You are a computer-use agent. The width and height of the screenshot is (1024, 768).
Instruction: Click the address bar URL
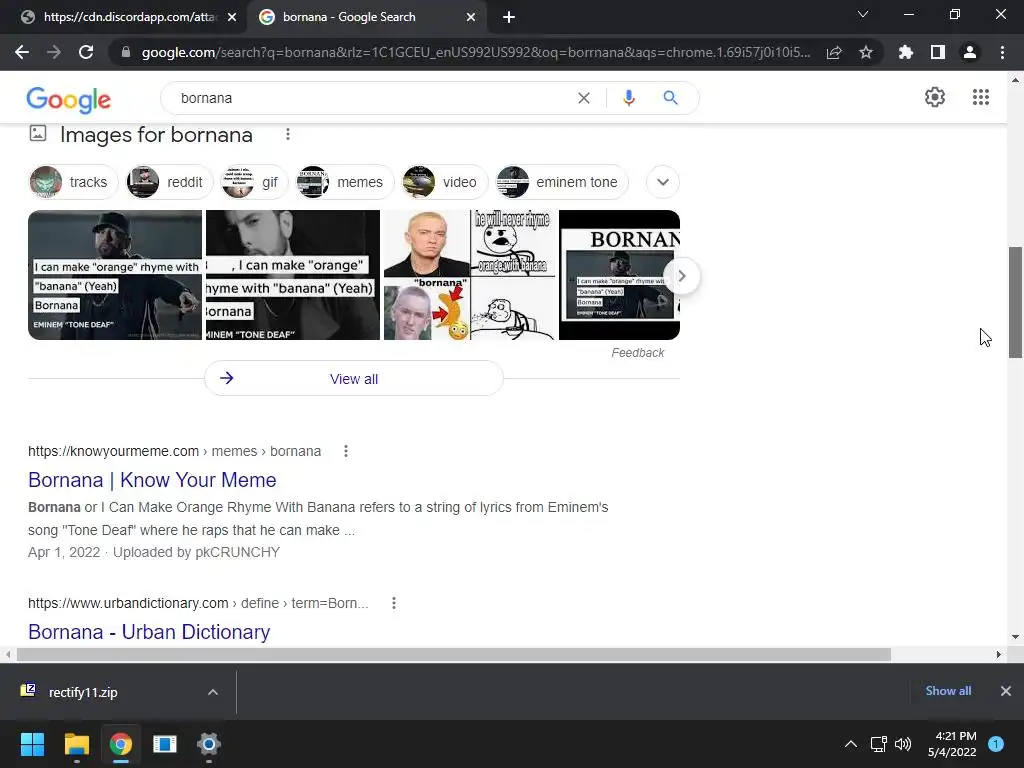475,52
